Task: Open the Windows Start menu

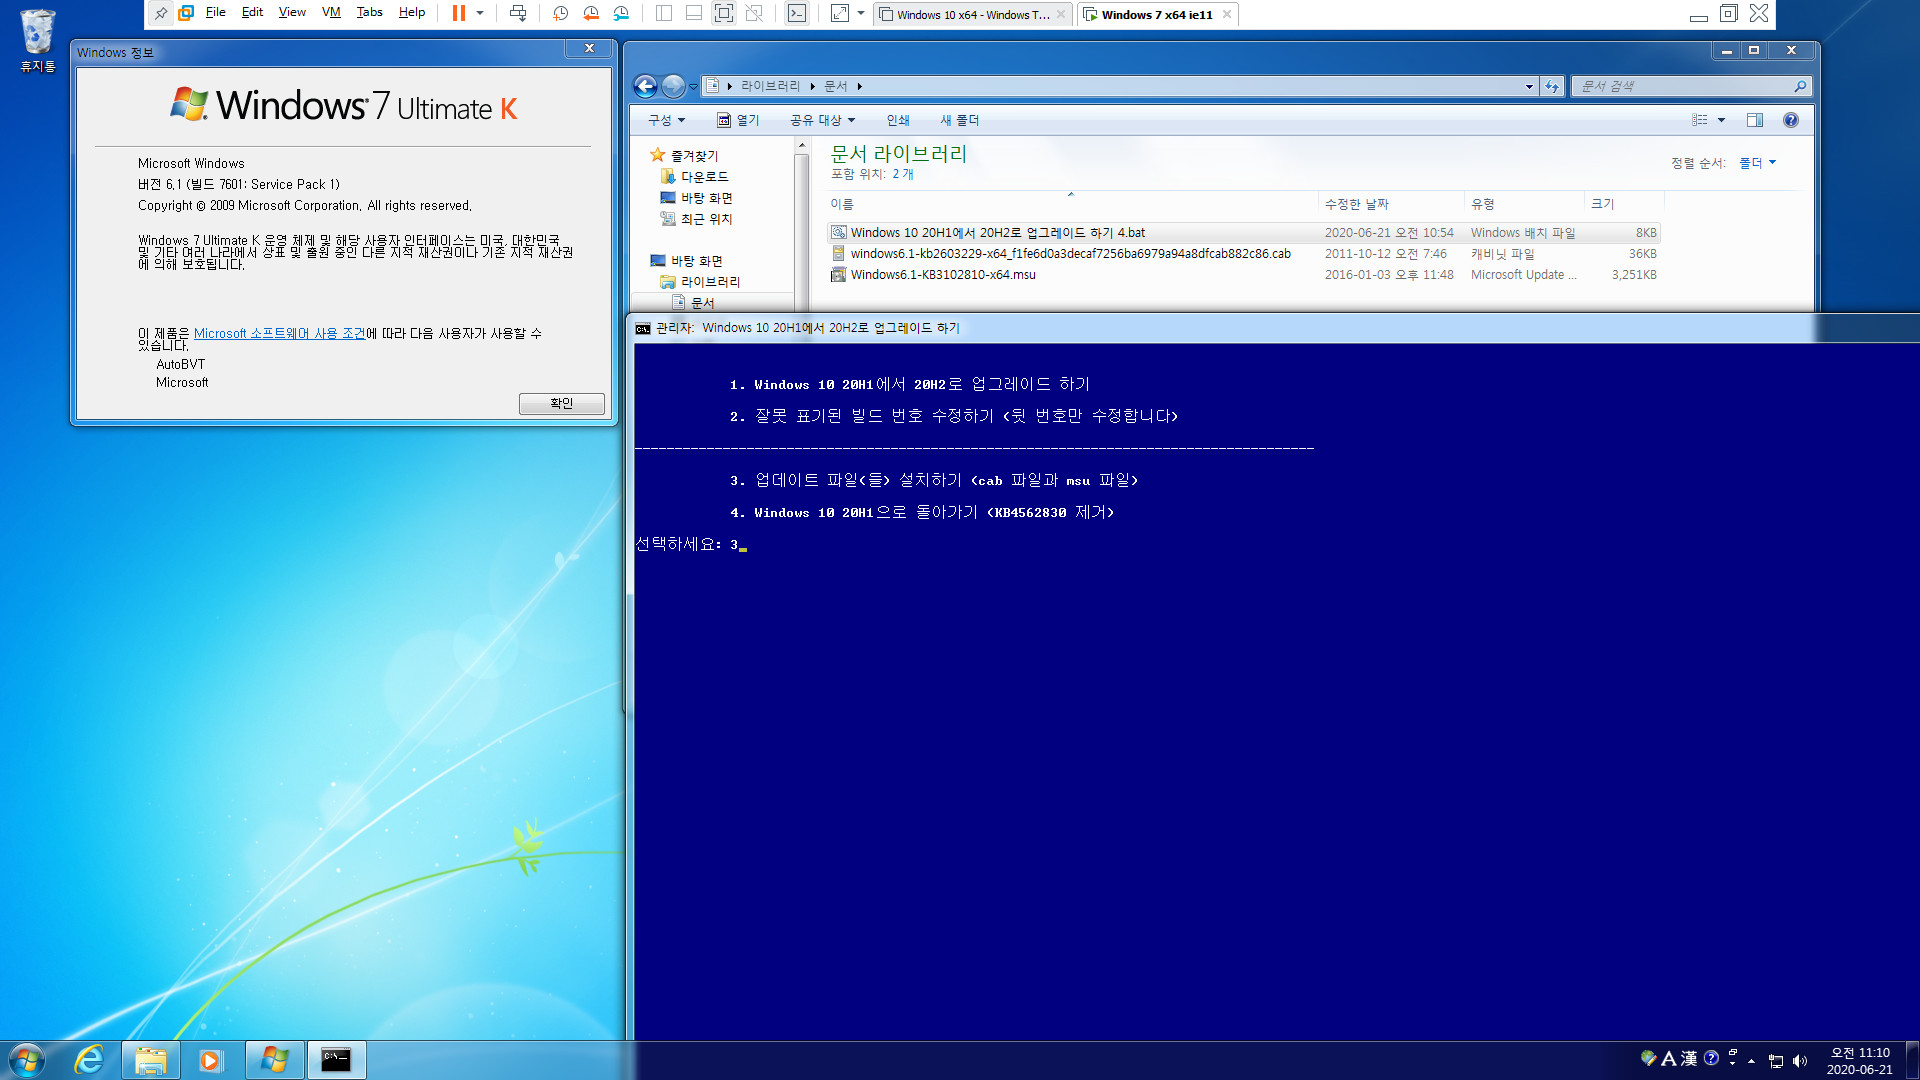Action: click(x=27, y=1060)
